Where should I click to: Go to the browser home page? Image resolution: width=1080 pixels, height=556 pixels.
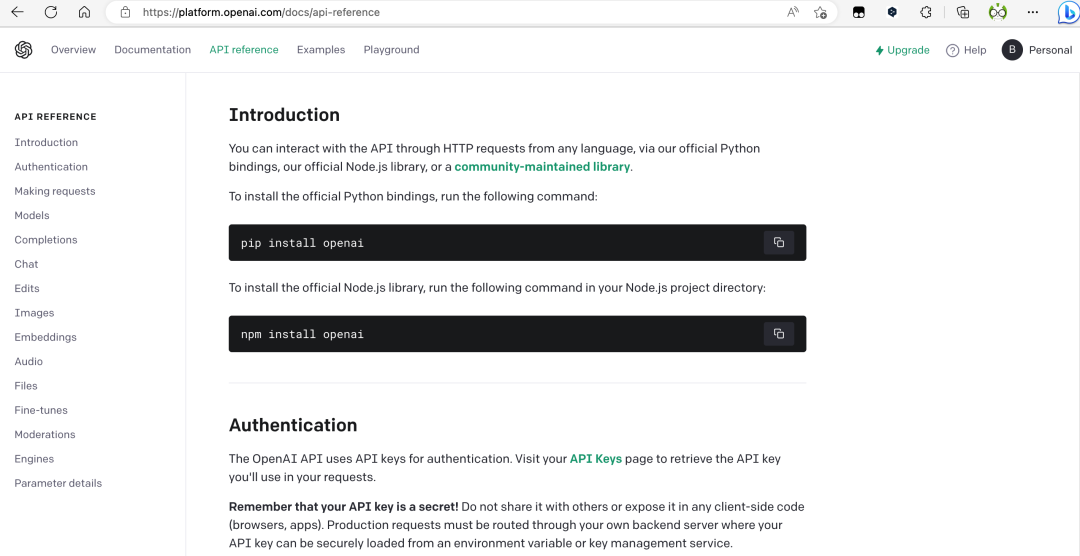click(x=84, y=12)
